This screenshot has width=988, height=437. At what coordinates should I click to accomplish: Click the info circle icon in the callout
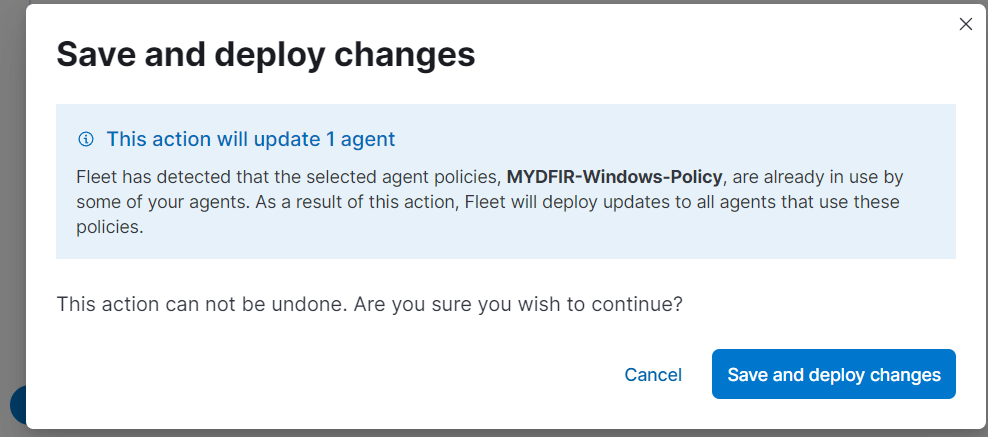[85, 139]
